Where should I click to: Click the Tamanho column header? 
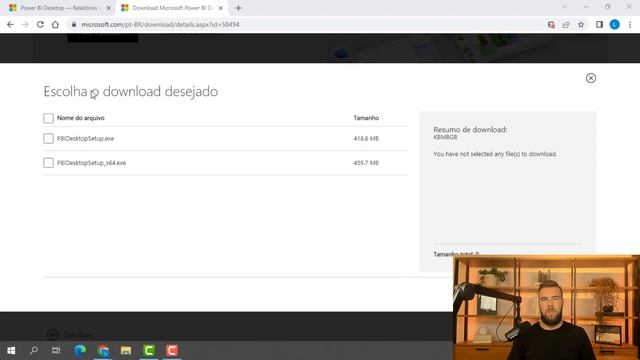[366, 118]
